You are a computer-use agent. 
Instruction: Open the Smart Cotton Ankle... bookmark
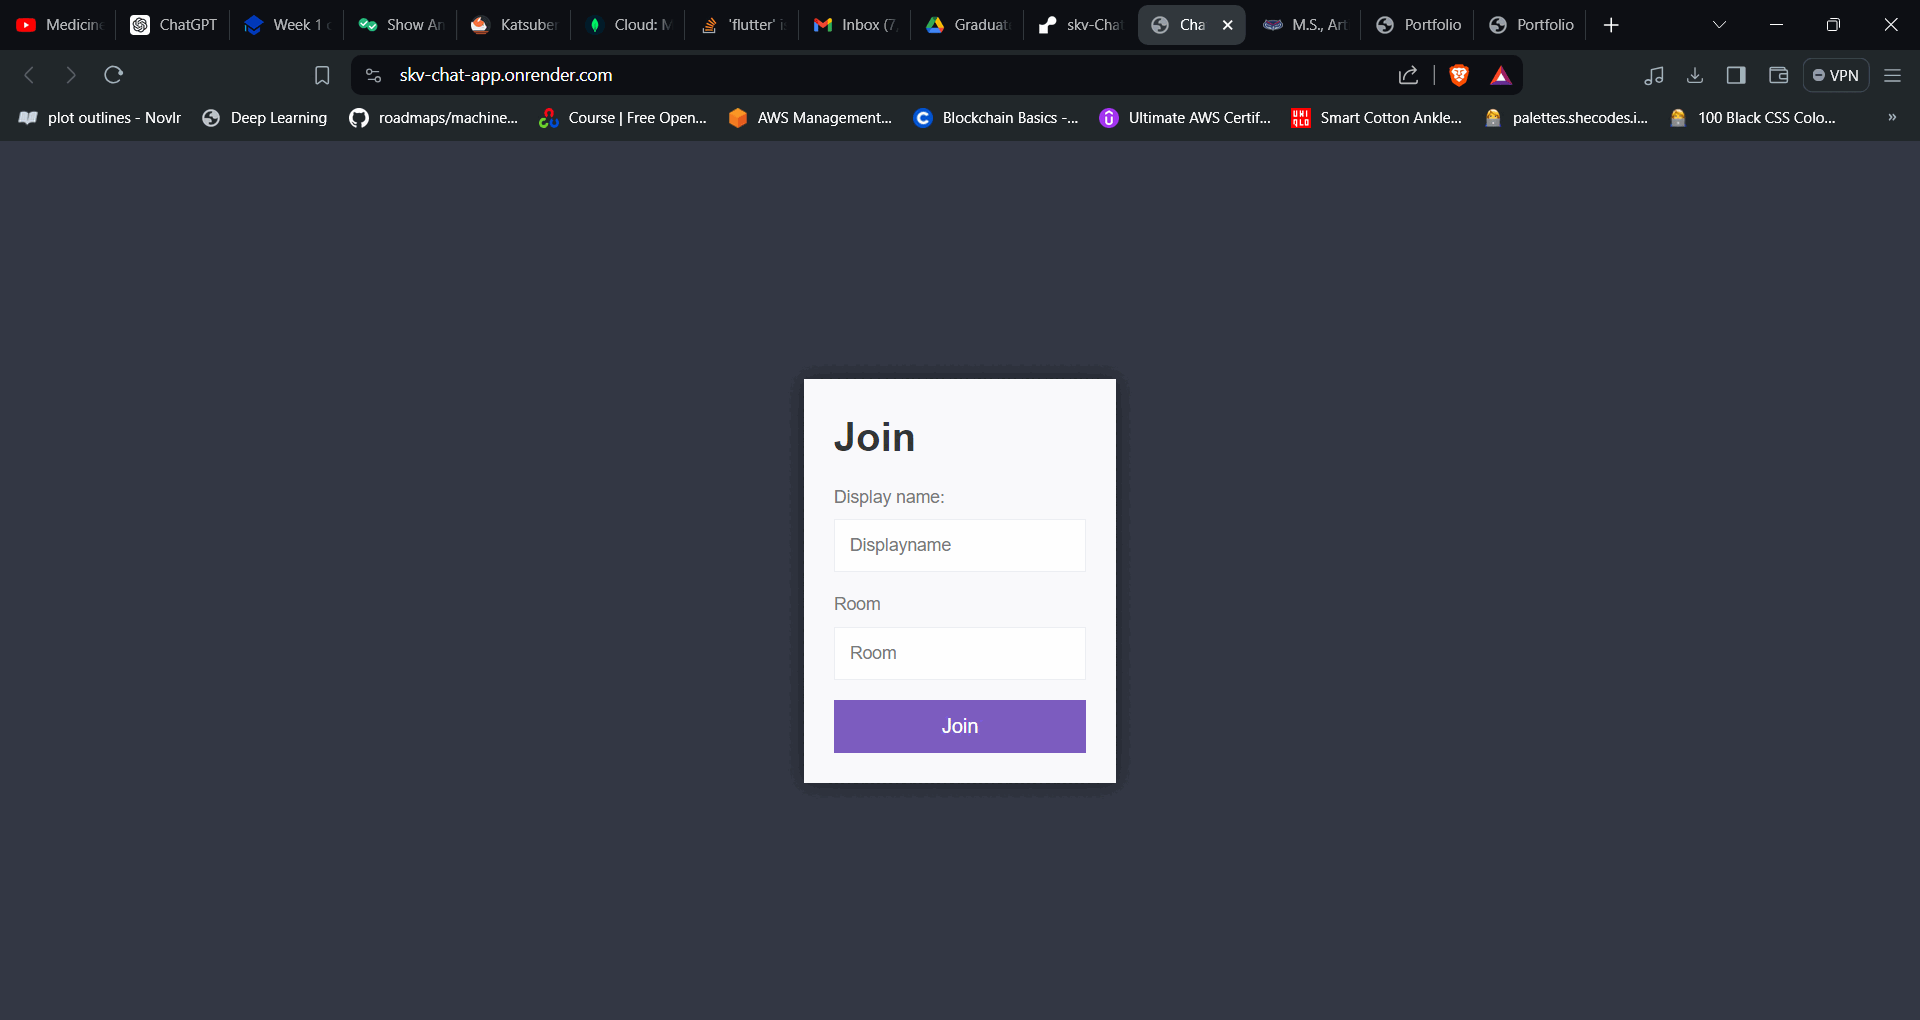pos(1377,117)
